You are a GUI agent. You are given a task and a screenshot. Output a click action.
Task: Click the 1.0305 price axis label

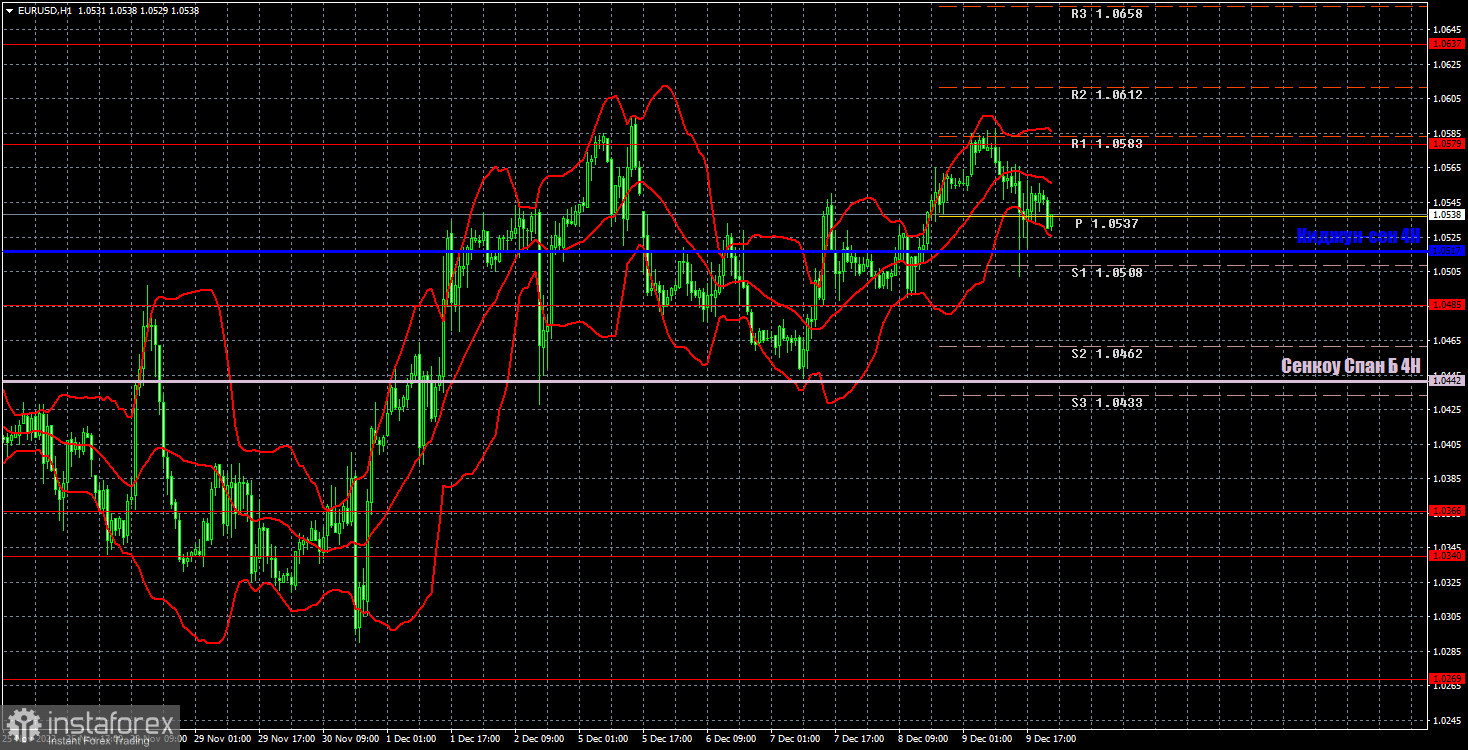(1447, 617)
